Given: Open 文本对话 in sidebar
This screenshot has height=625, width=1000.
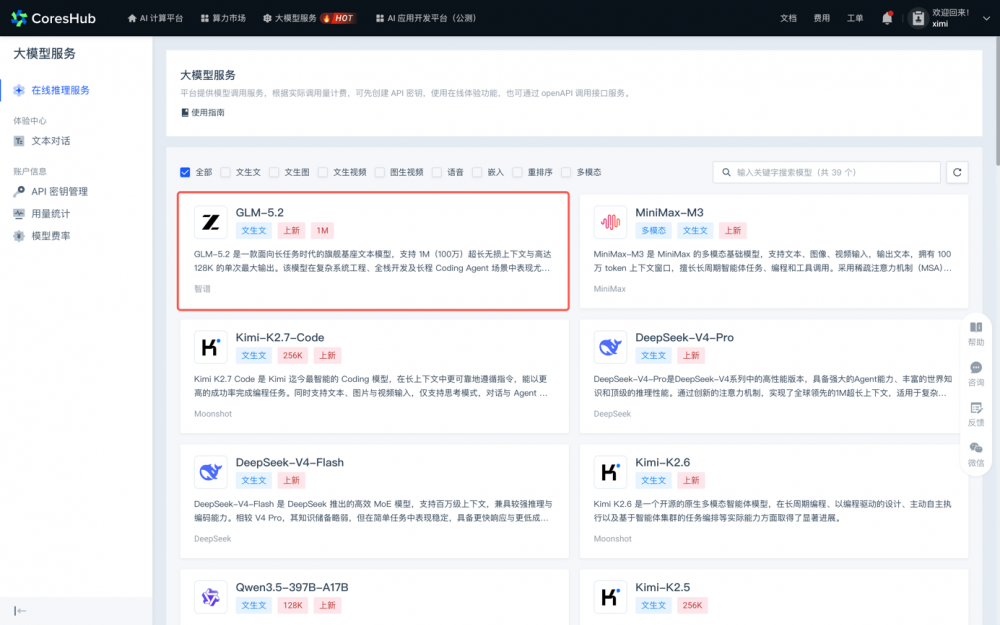Looking at the screenshot, I should point(51,141).
